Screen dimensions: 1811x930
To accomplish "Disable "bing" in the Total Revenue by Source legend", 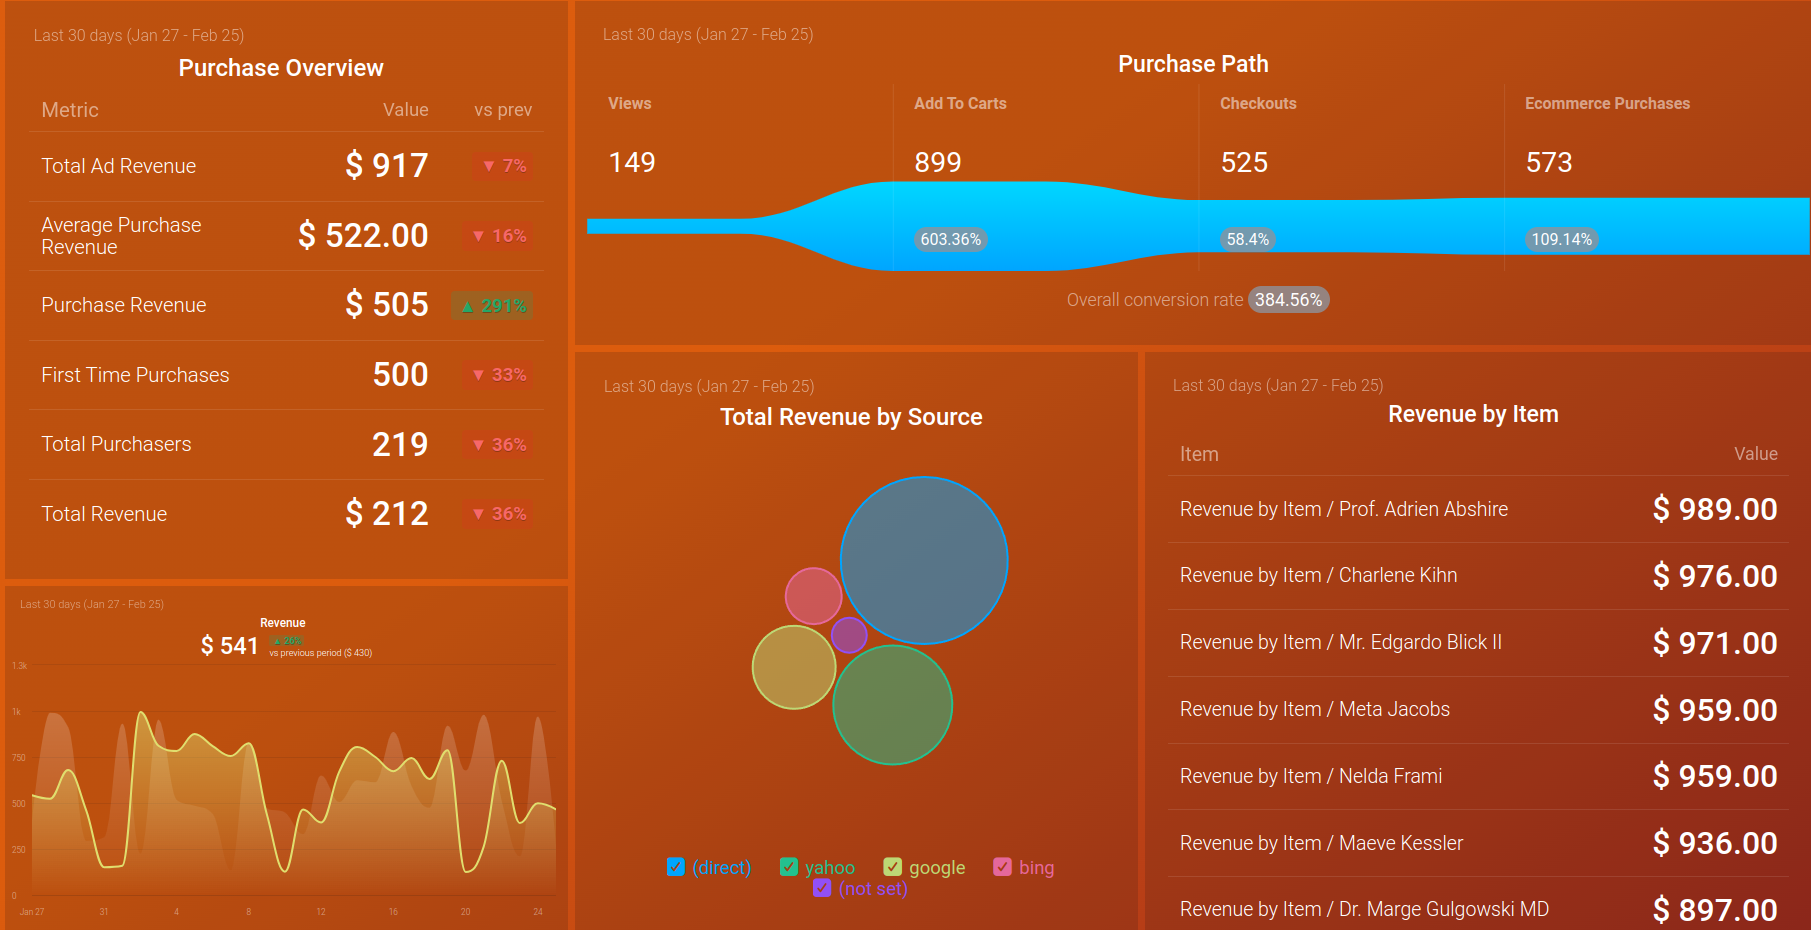I will point(1003,867).
